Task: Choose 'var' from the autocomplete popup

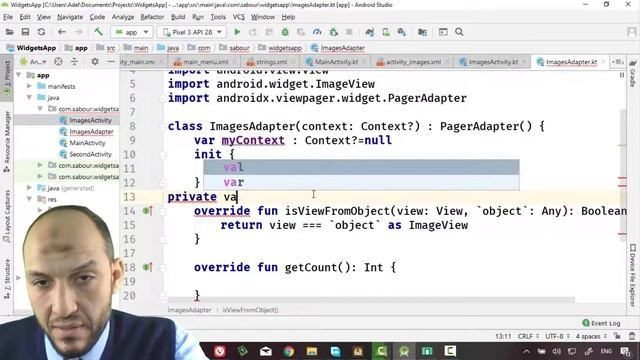Action: tap(361, 182)
